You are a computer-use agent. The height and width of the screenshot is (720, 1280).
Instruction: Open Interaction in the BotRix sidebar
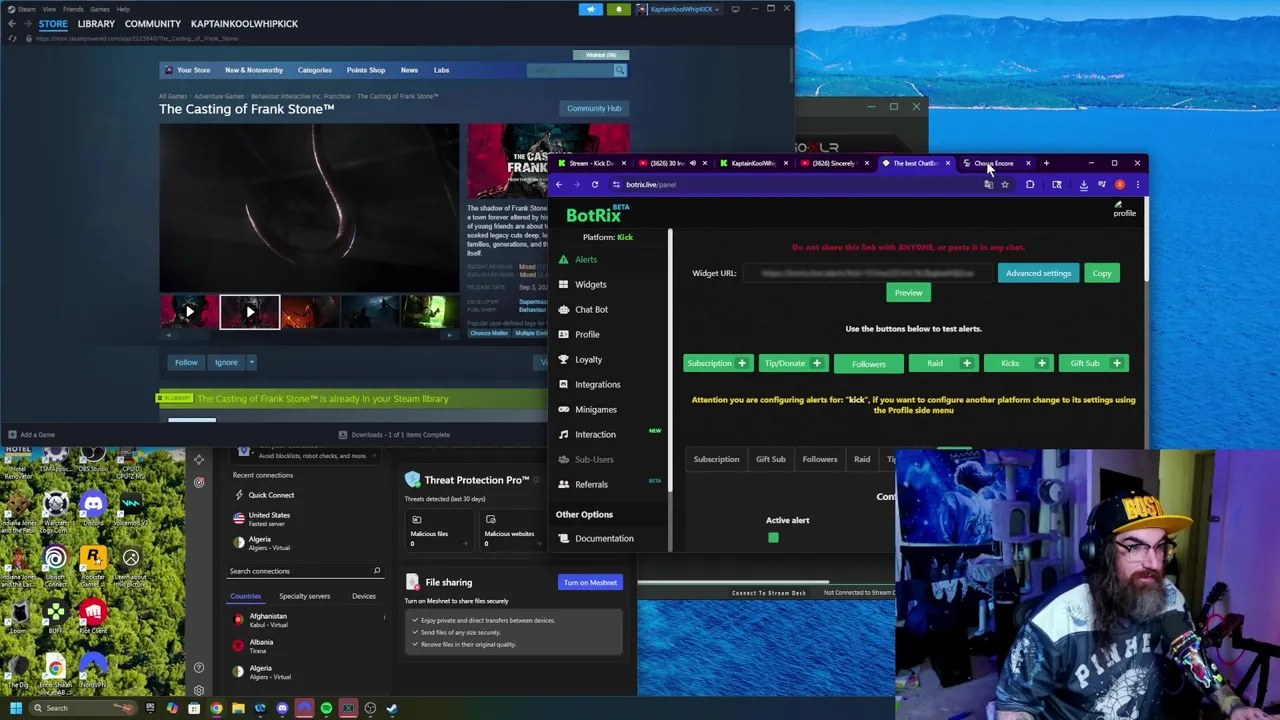595,434
